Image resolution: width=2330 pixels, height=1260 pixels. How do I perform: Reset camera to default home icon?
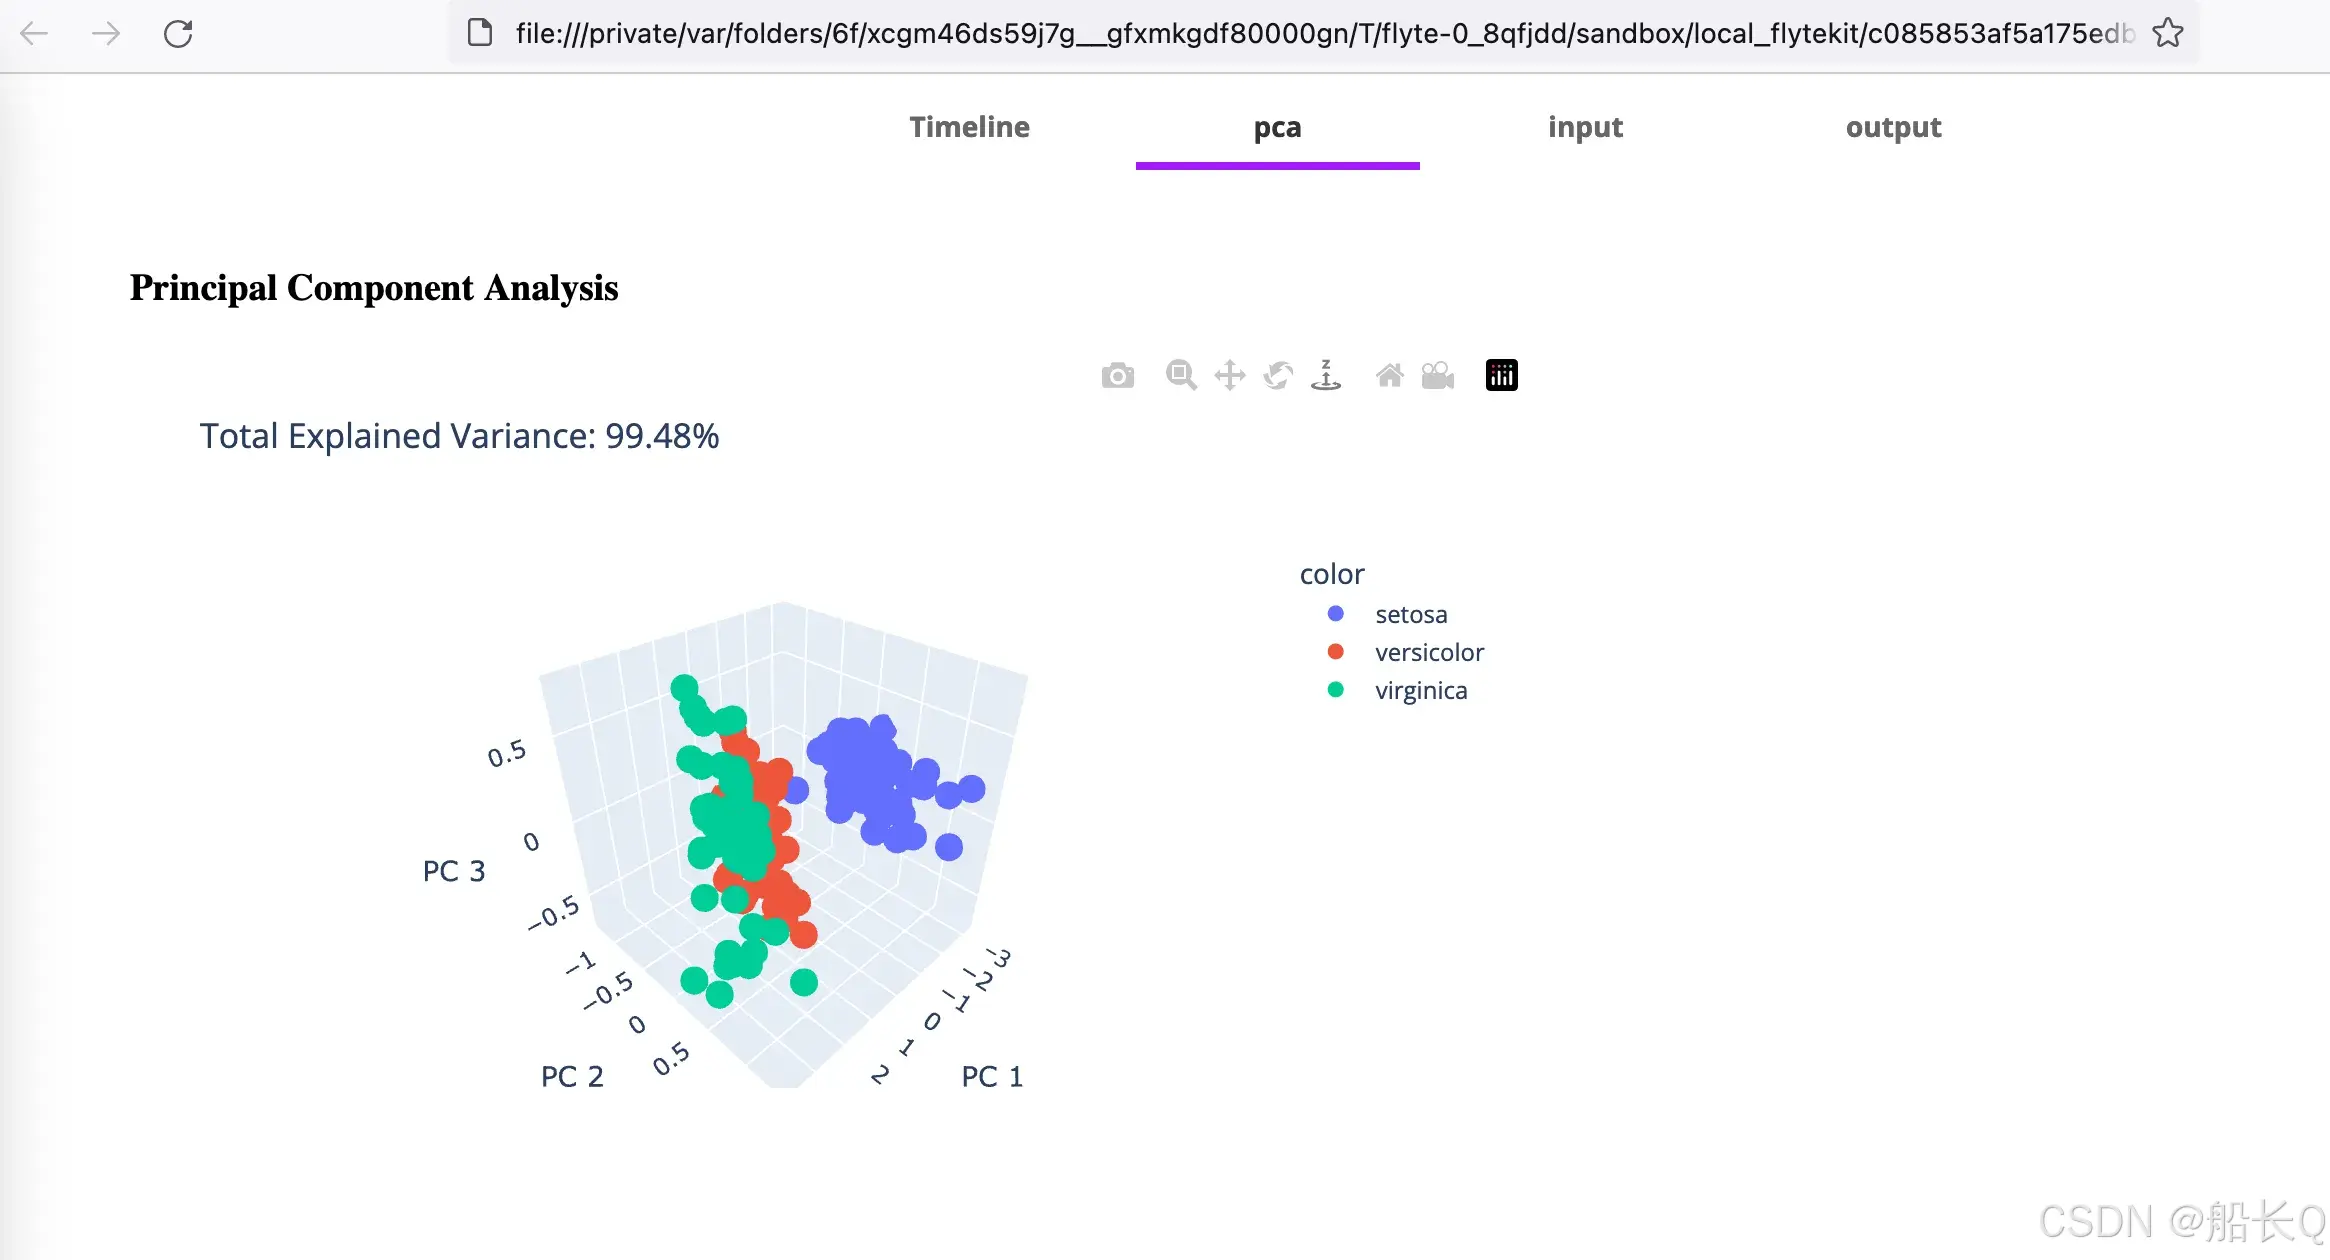point(1390,376)
